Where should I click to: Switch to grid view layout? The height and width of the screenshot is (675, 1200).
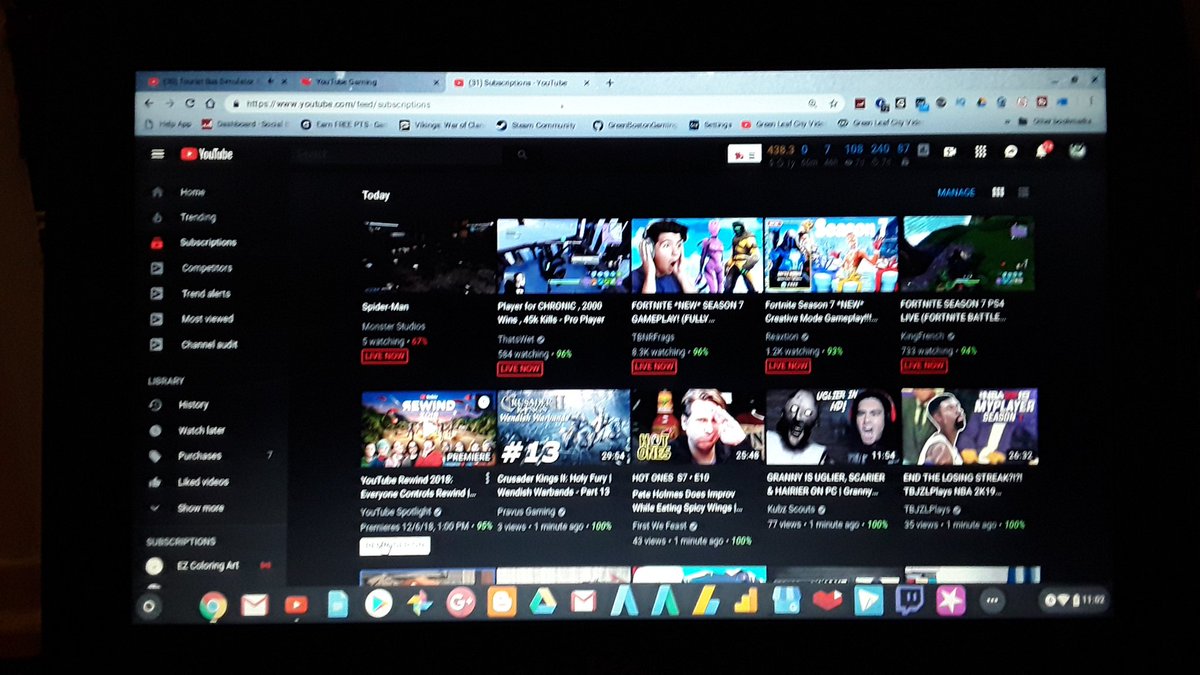coord(997,192)
